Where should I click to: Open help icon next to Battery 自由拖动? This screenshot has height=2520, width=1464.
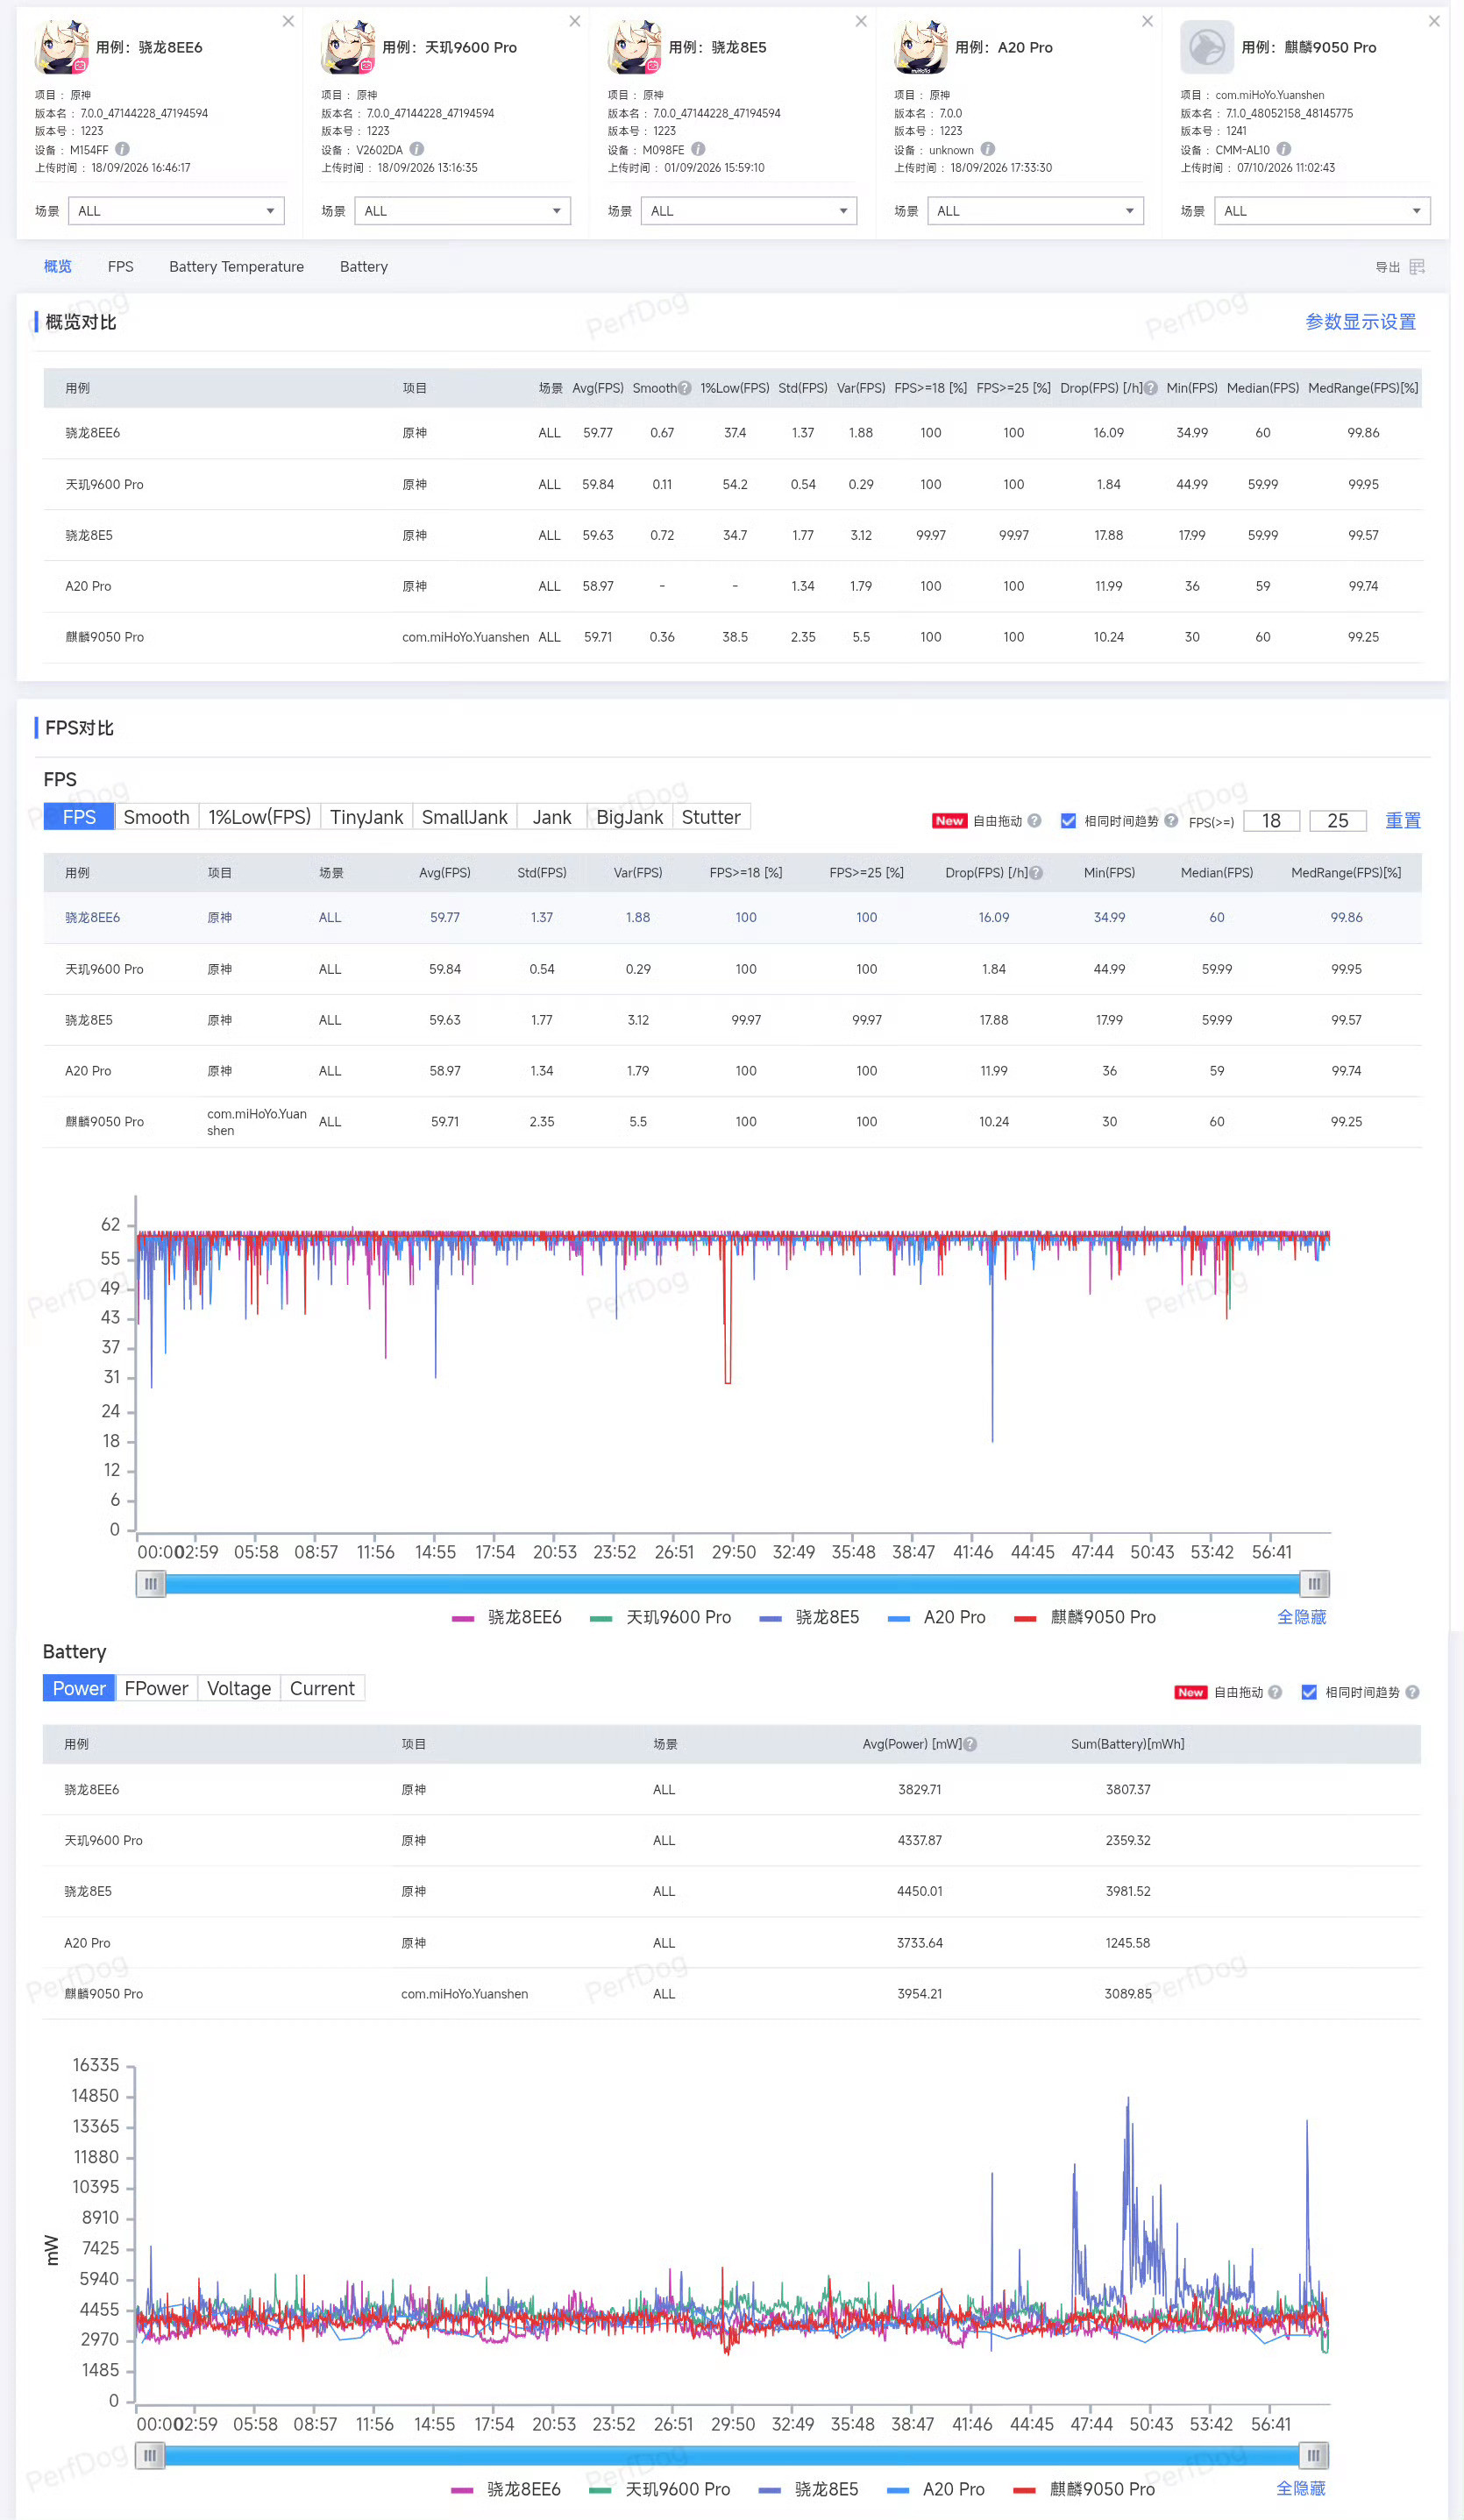coord(1275,1692)
